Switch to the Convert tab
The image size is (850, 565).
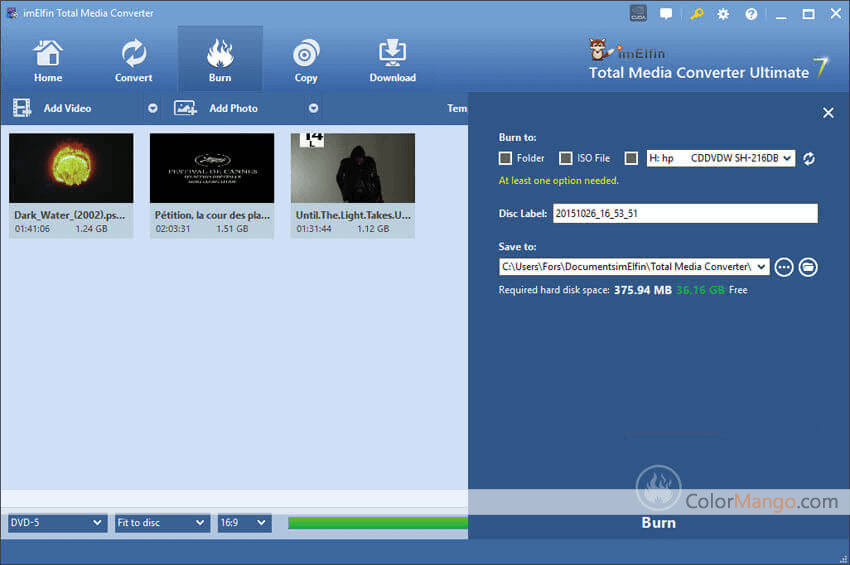pyautogui.click(x=133, y=61)
